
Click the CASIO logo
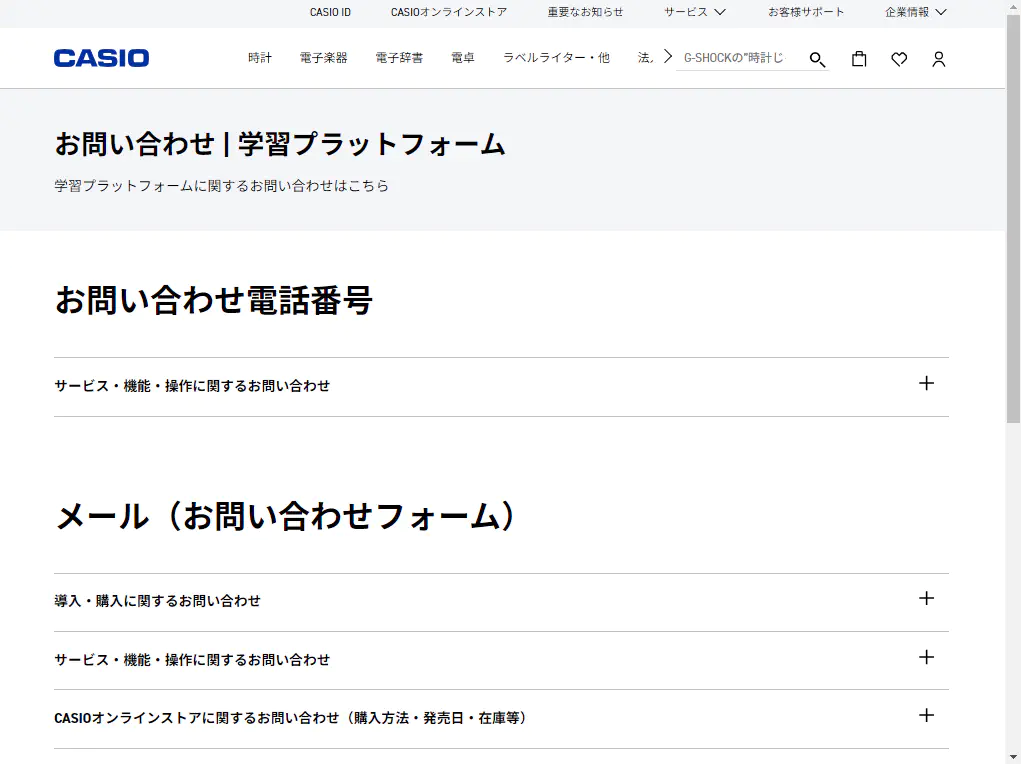[101, 57]
